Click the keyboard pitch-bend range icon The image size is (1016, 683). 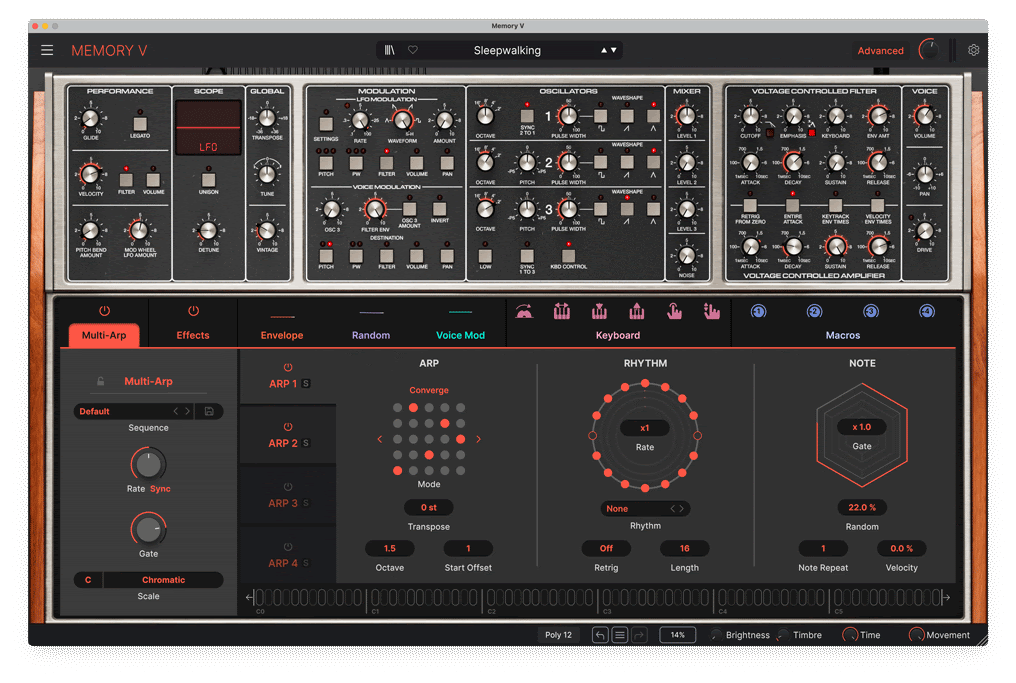(x=562, y=312)
